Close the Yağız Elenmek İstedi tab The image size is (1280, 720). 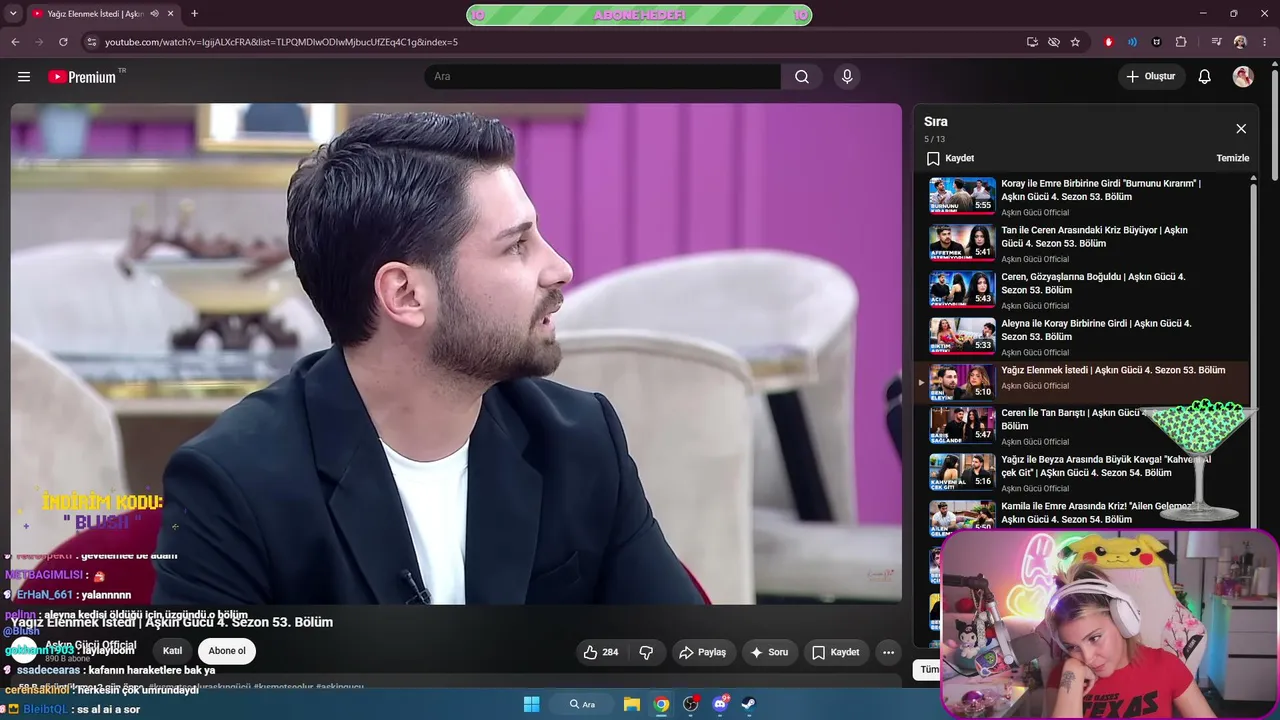point(171,14)
